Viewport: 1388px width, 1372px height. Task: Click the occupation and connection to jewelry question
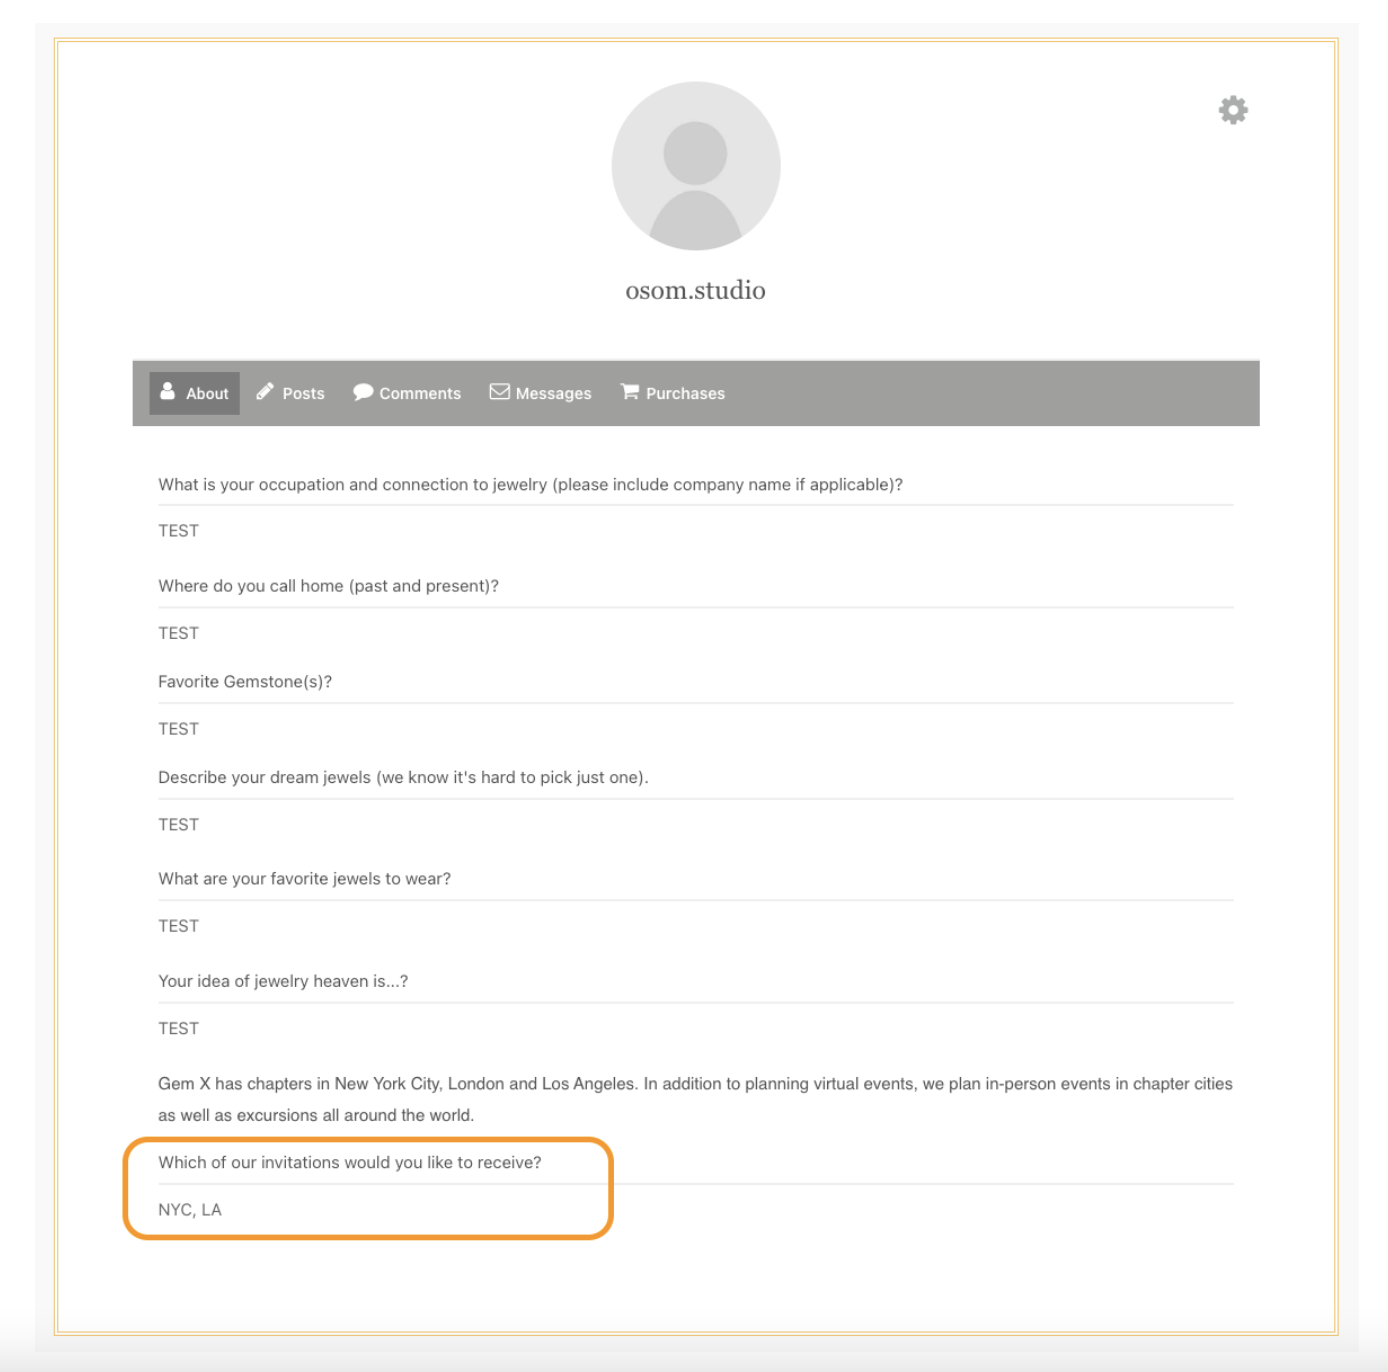click(x=530, y=485)
